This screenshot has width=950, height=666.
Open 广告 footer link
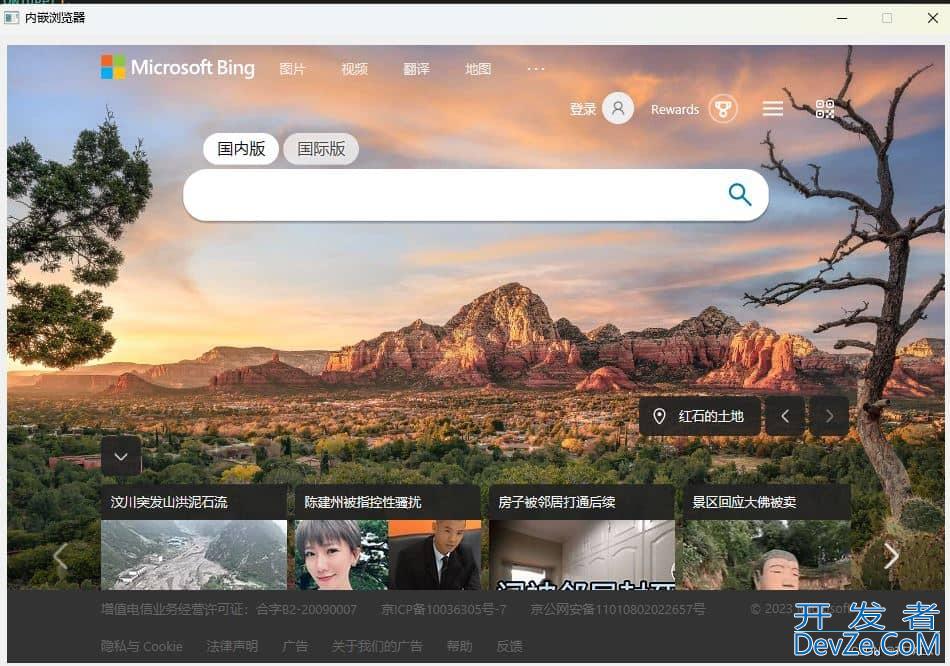295,647
